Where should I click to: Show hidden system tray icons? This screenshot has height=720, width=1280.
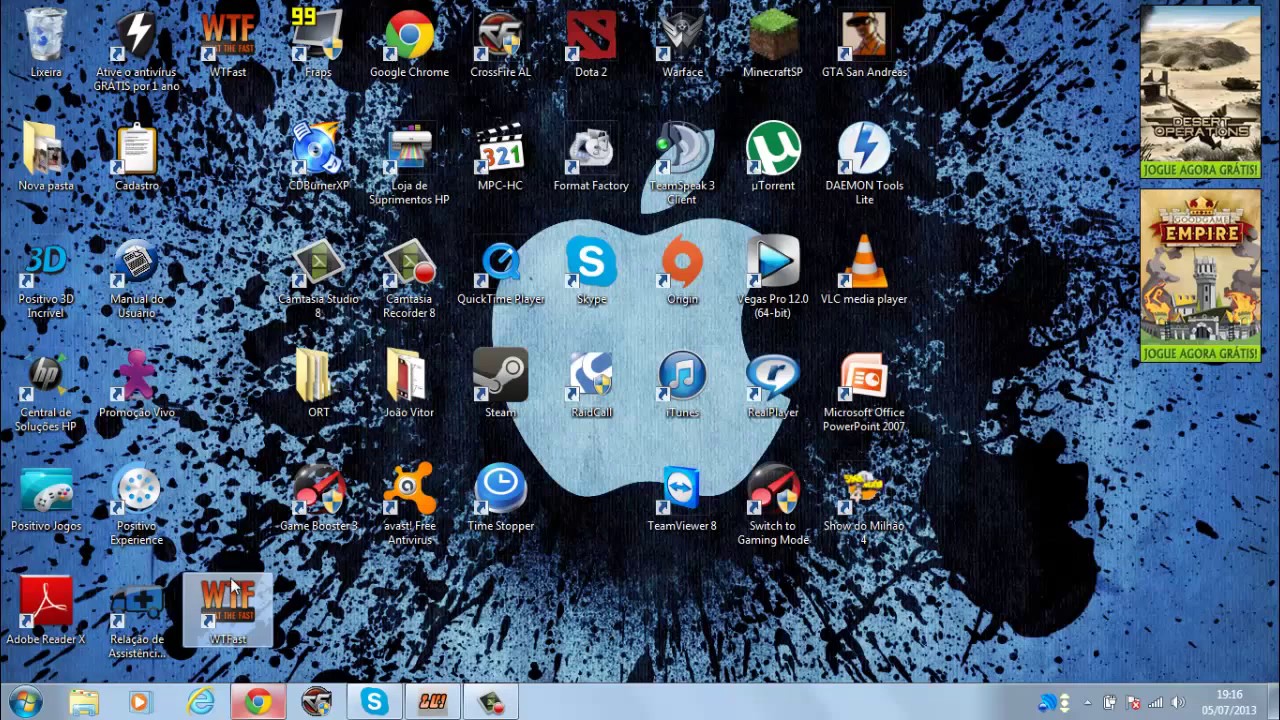coord(1087,703)
